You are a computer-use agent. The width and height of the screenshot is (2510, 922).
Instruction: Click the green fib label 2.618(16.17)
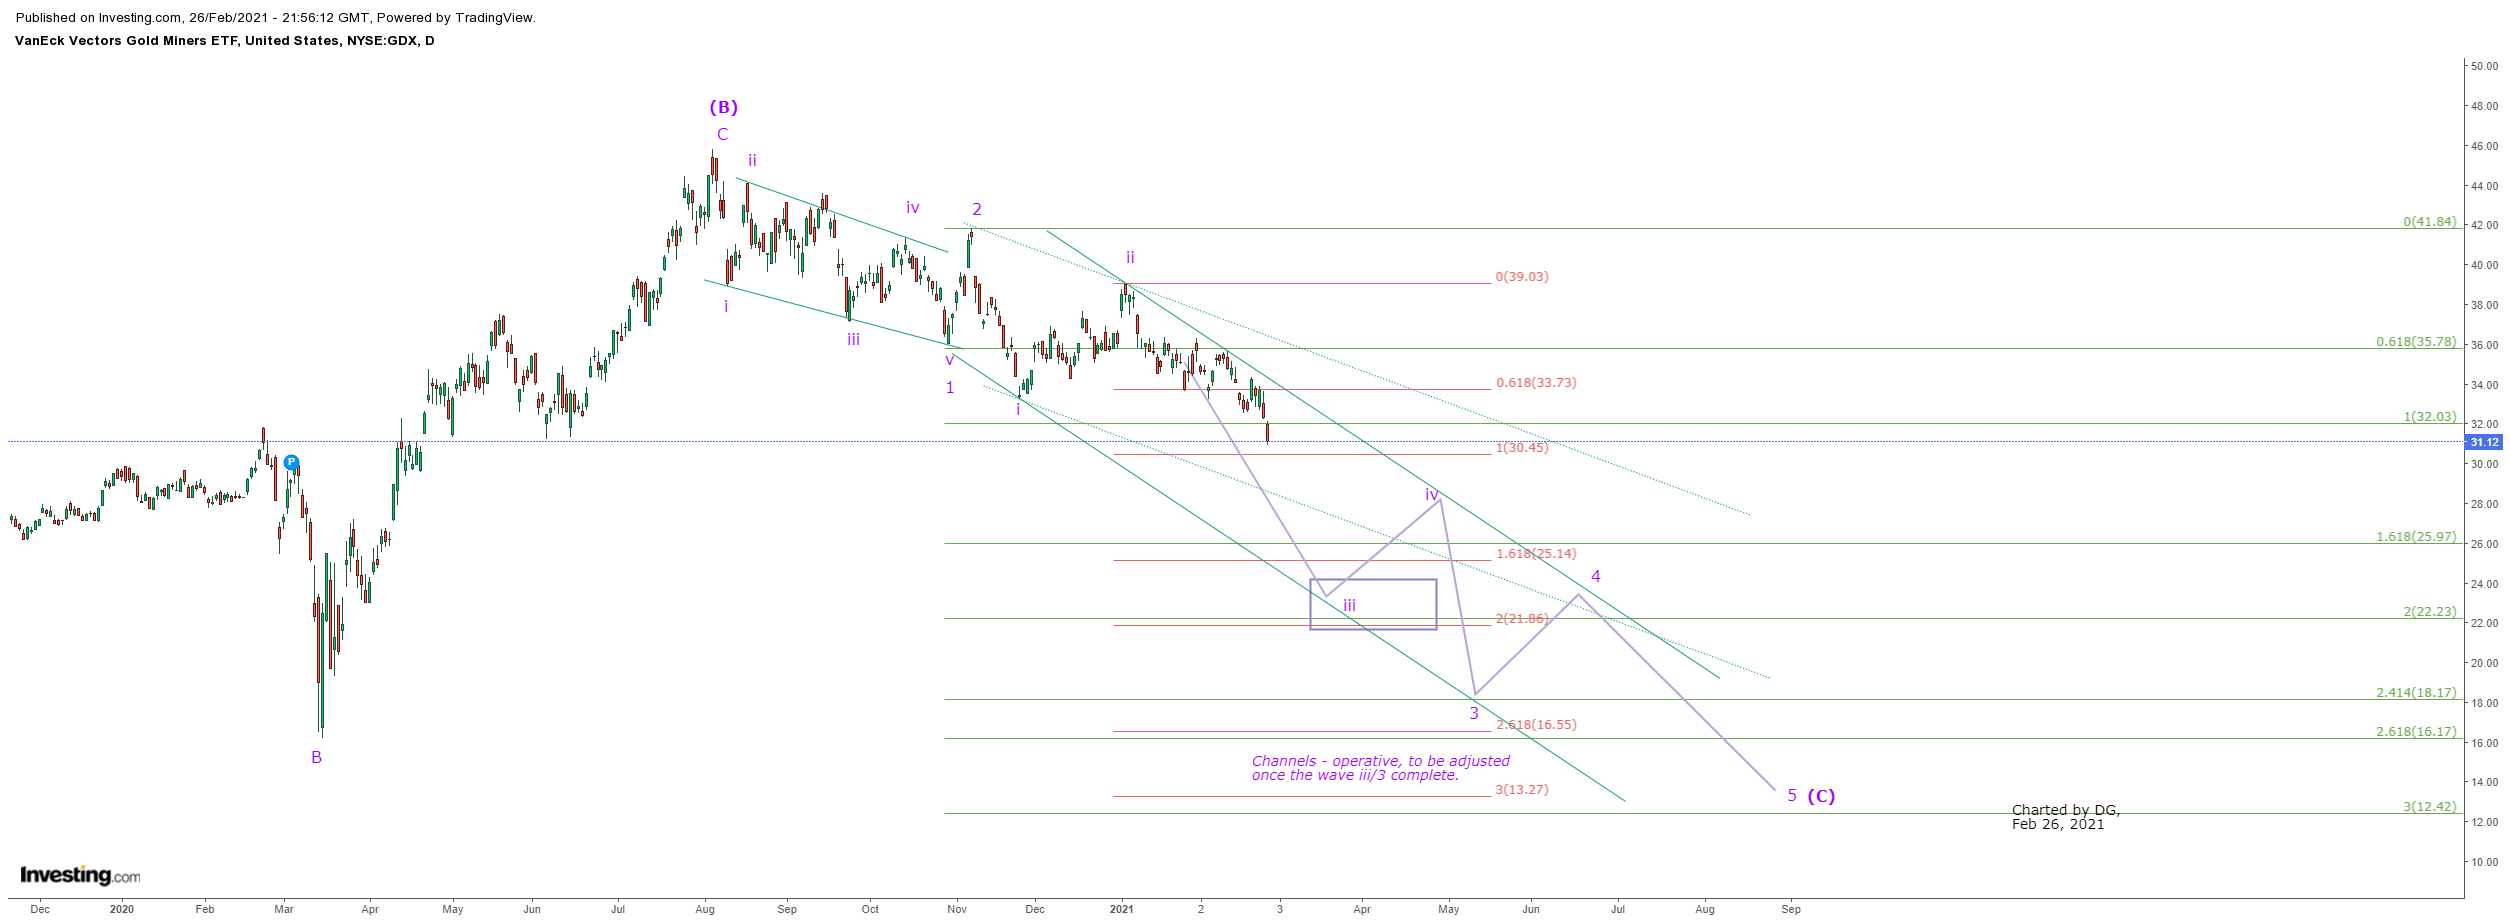[x=2416, y=732]
